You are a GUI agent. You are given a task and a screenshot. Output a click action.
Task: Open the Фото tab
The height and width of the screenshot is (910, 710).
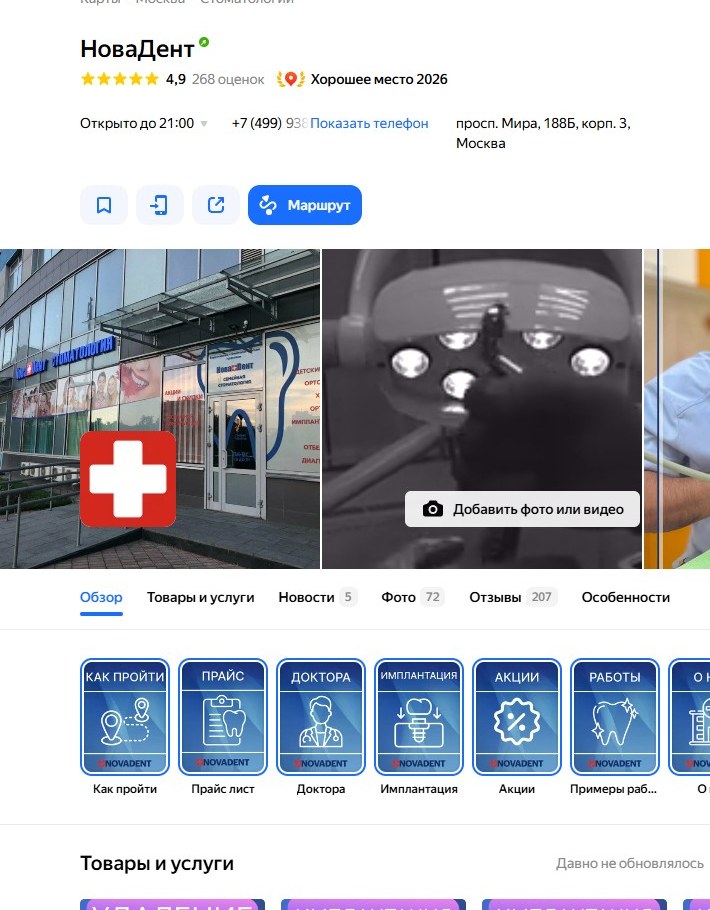pos(413,597)
